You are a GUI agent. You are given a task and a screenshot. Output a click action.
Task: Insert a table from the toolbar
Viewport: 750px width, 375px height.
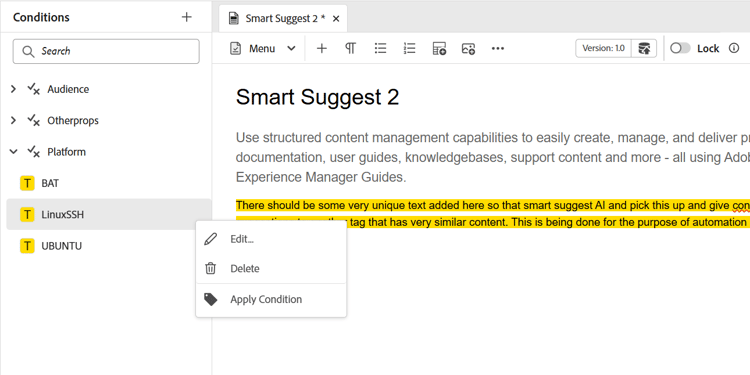439,48
